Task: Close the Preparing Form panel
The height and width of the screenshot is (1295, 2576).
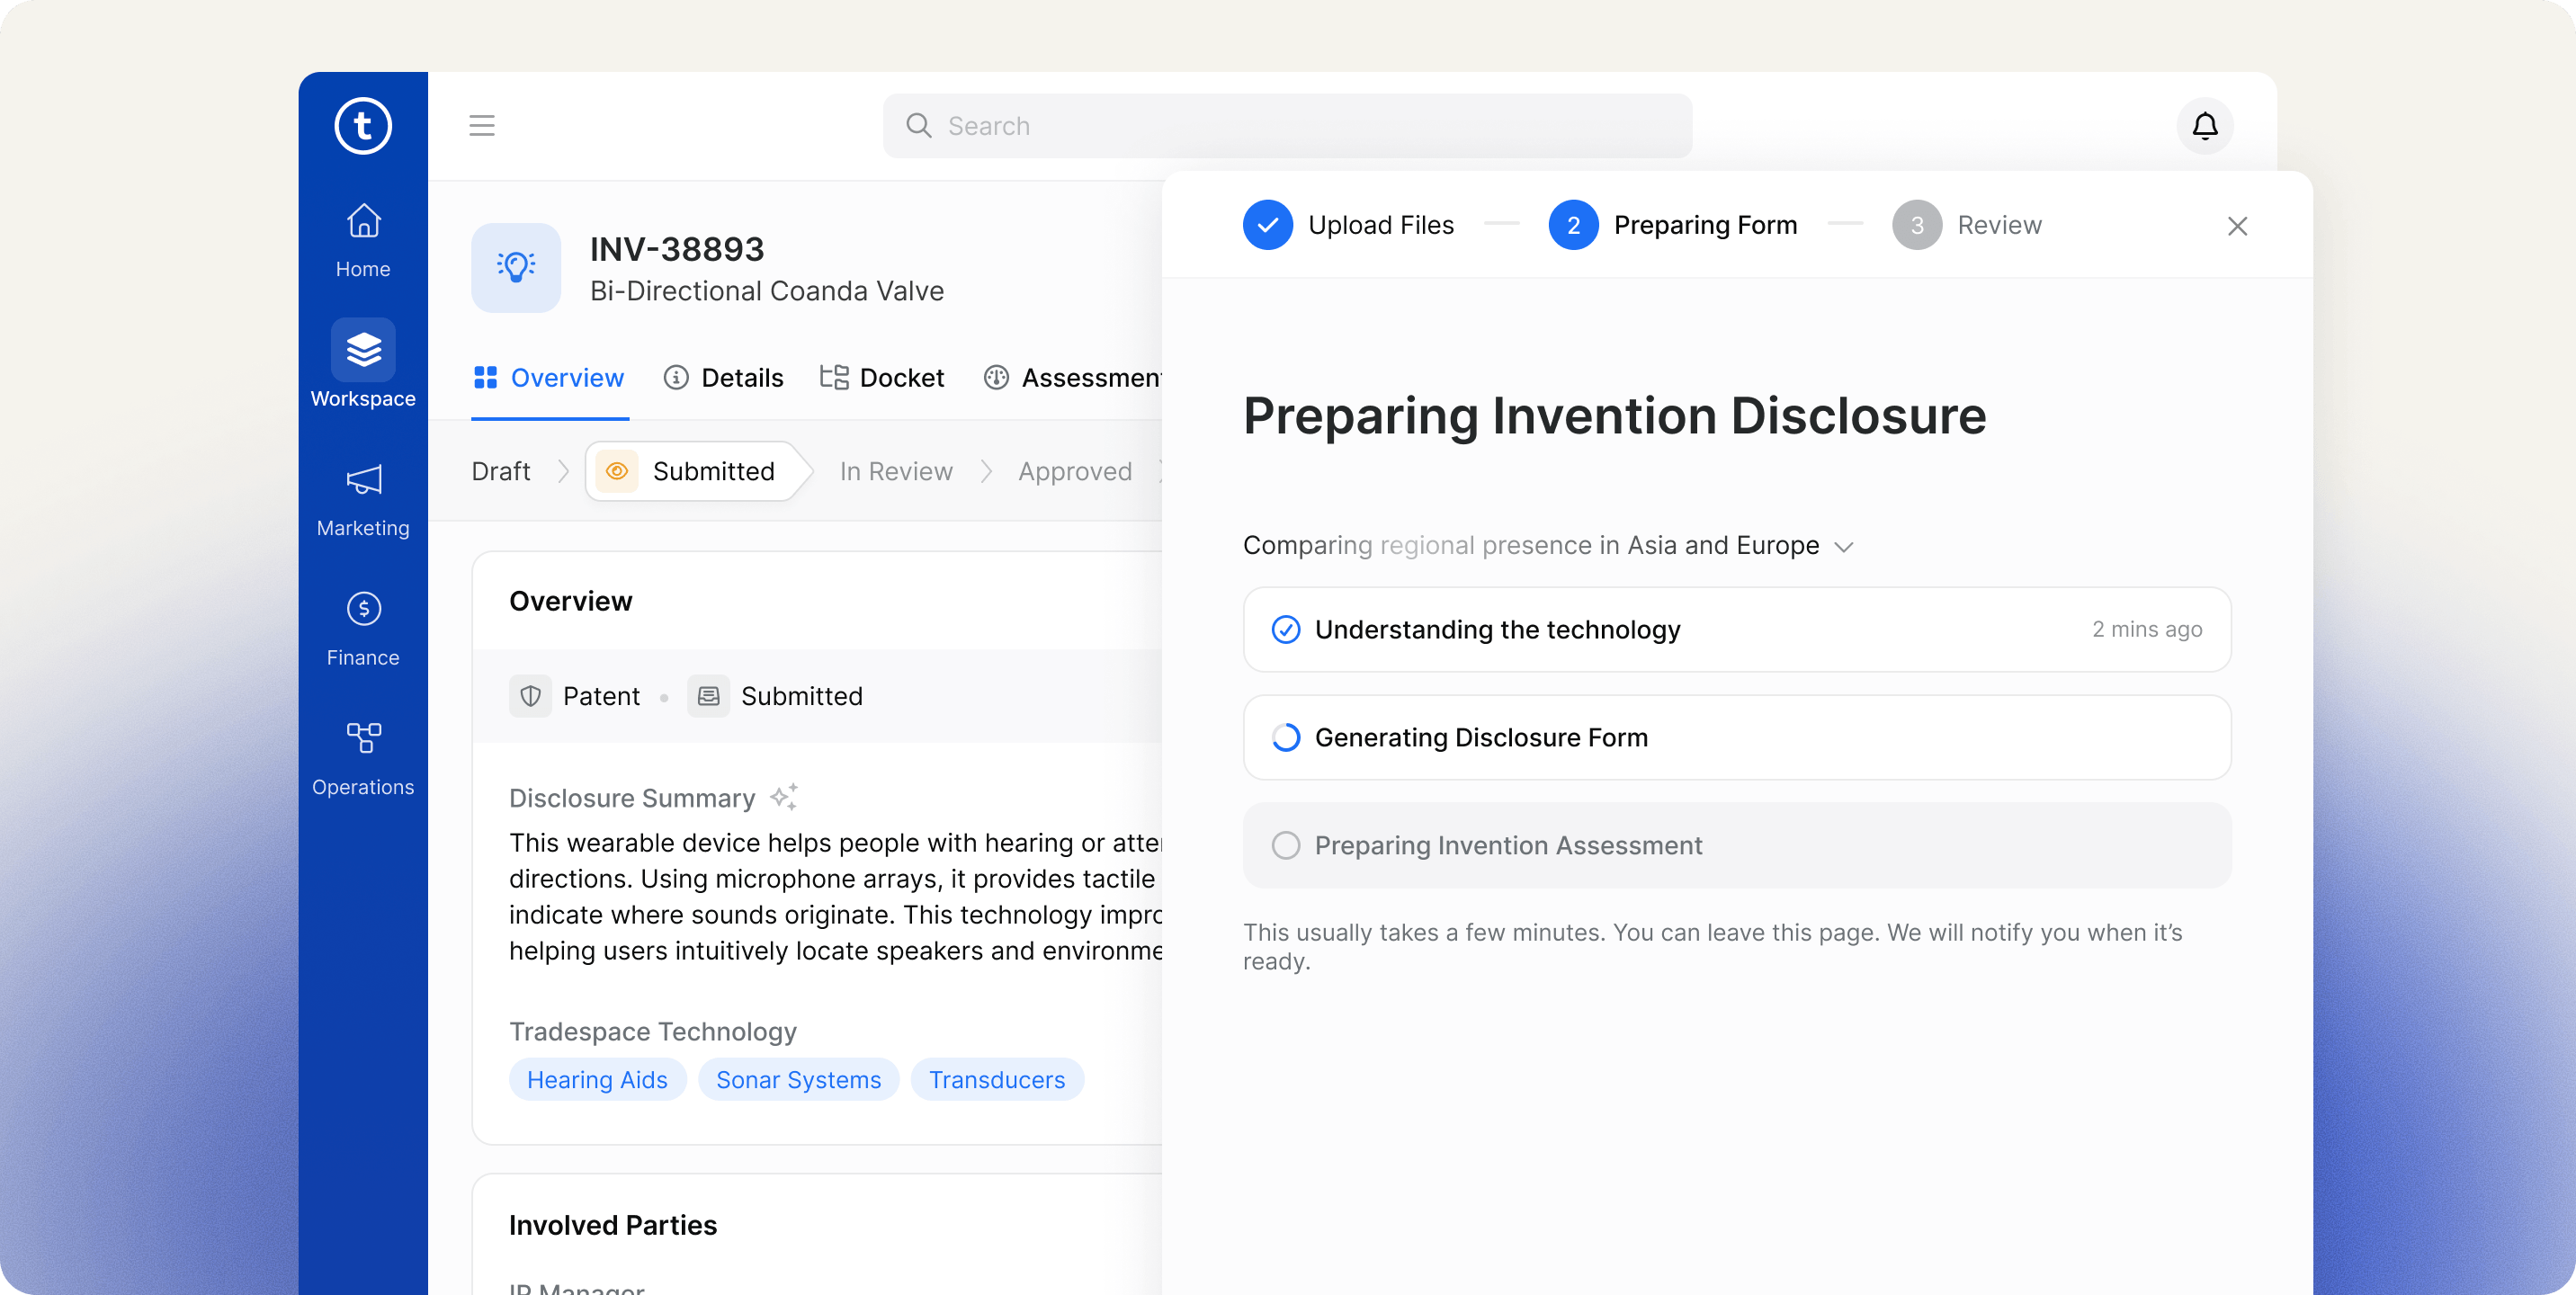Action: (x=2237, y=226)
